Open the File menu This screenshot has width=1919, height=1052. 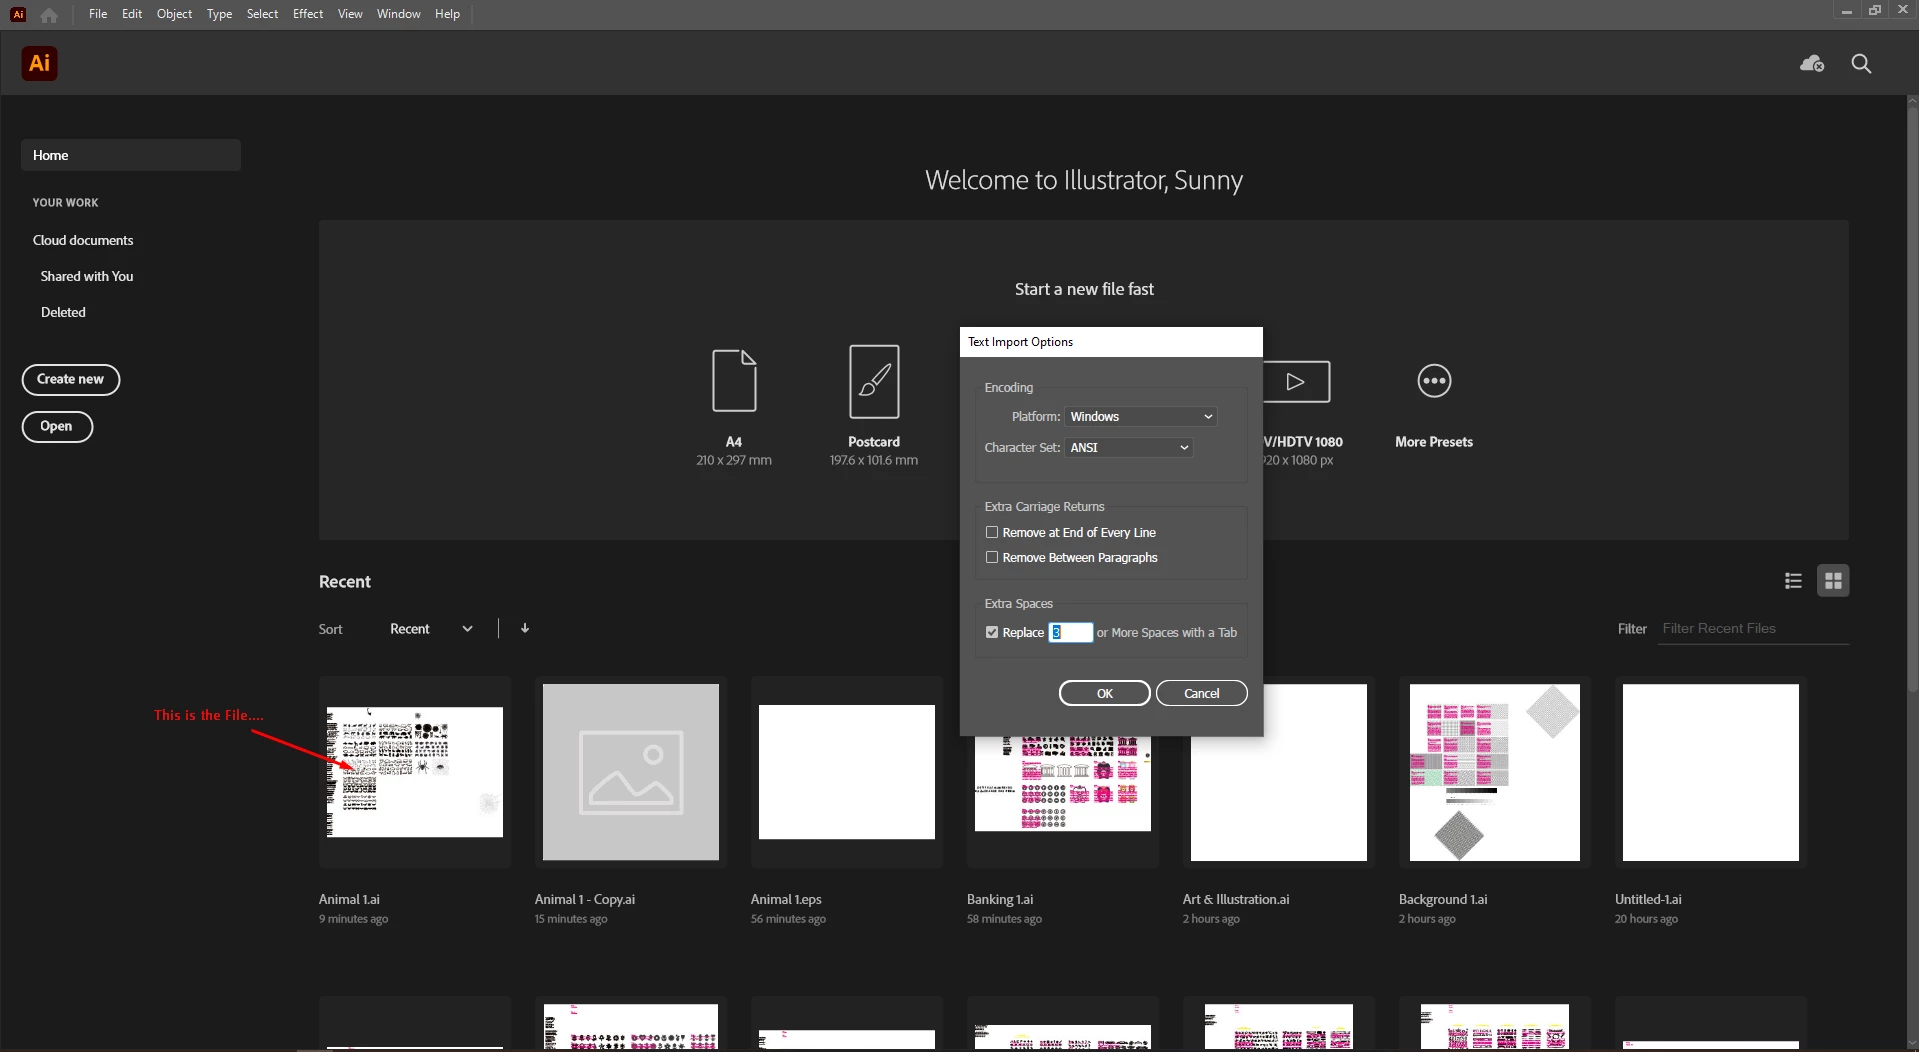coord(98,14)
